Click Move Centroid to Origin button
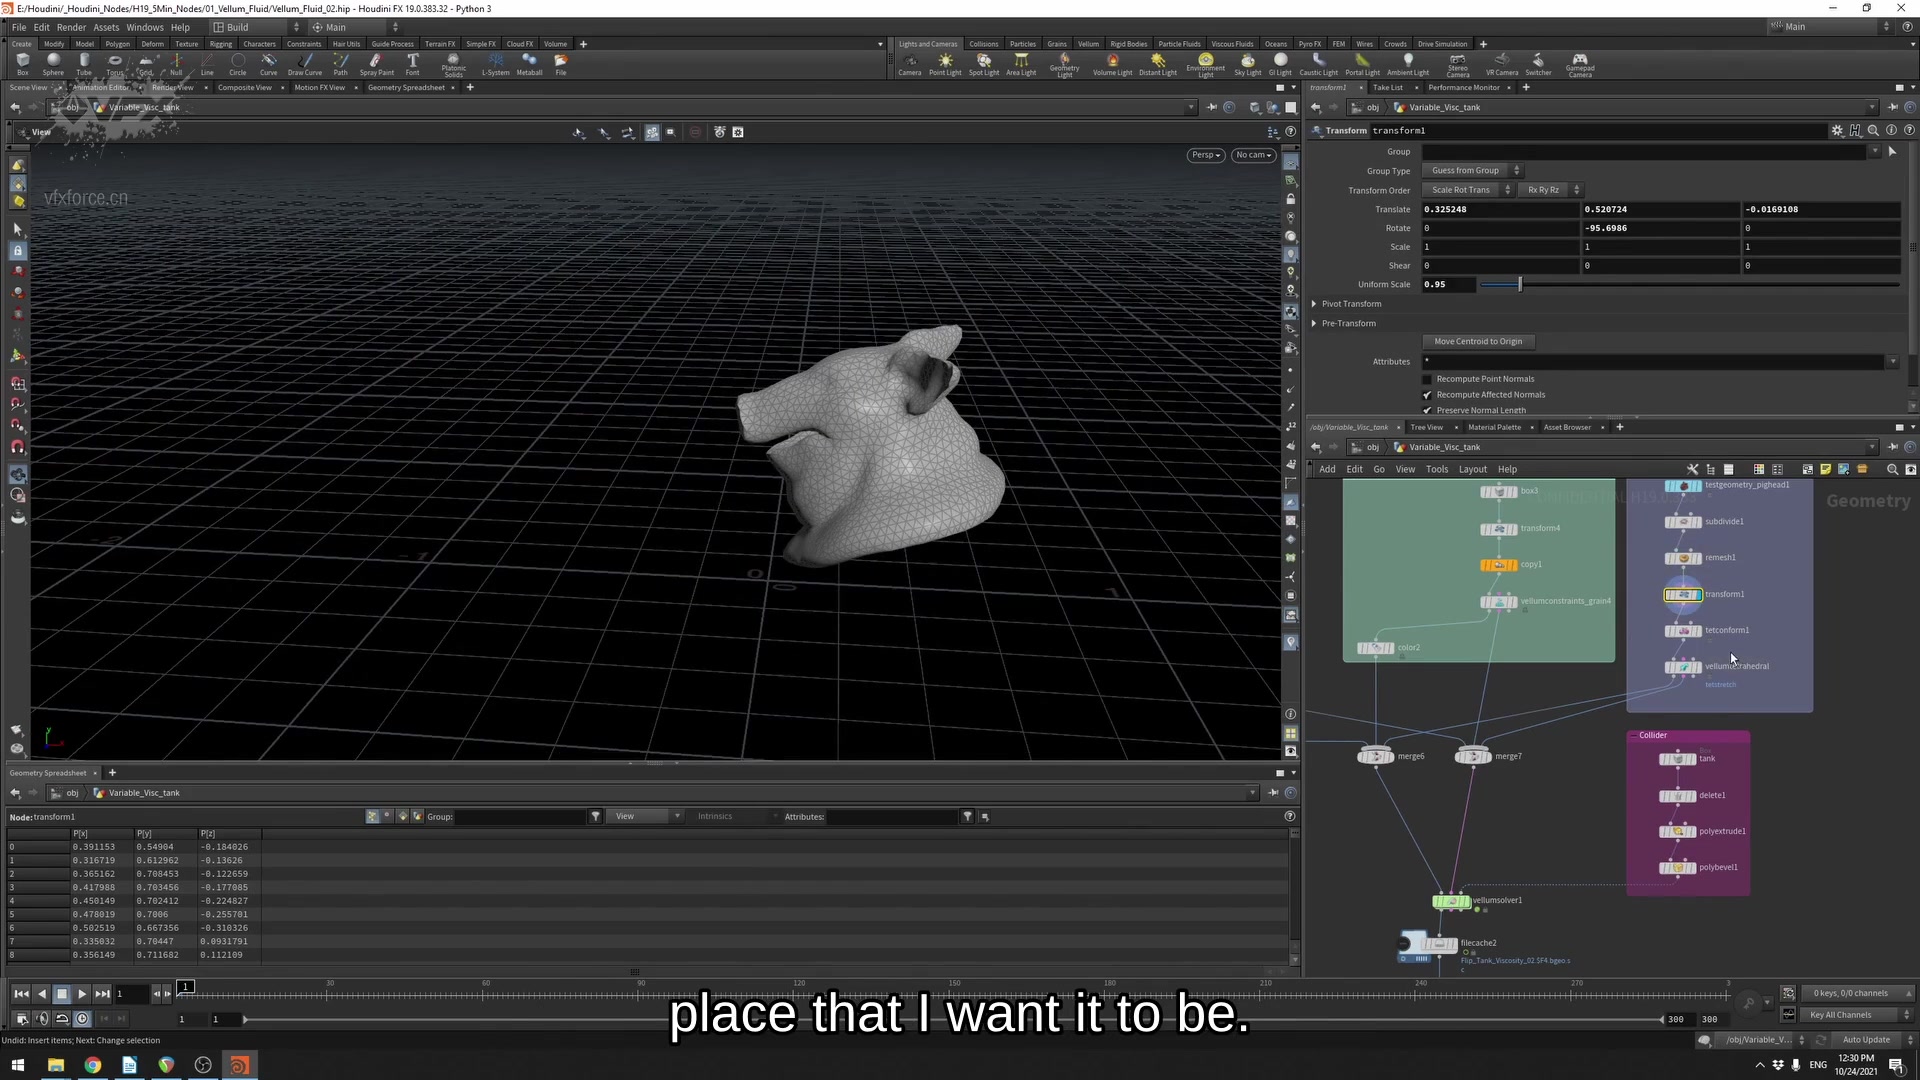Screen dimensions: 1920x1080 [1478, 342]
